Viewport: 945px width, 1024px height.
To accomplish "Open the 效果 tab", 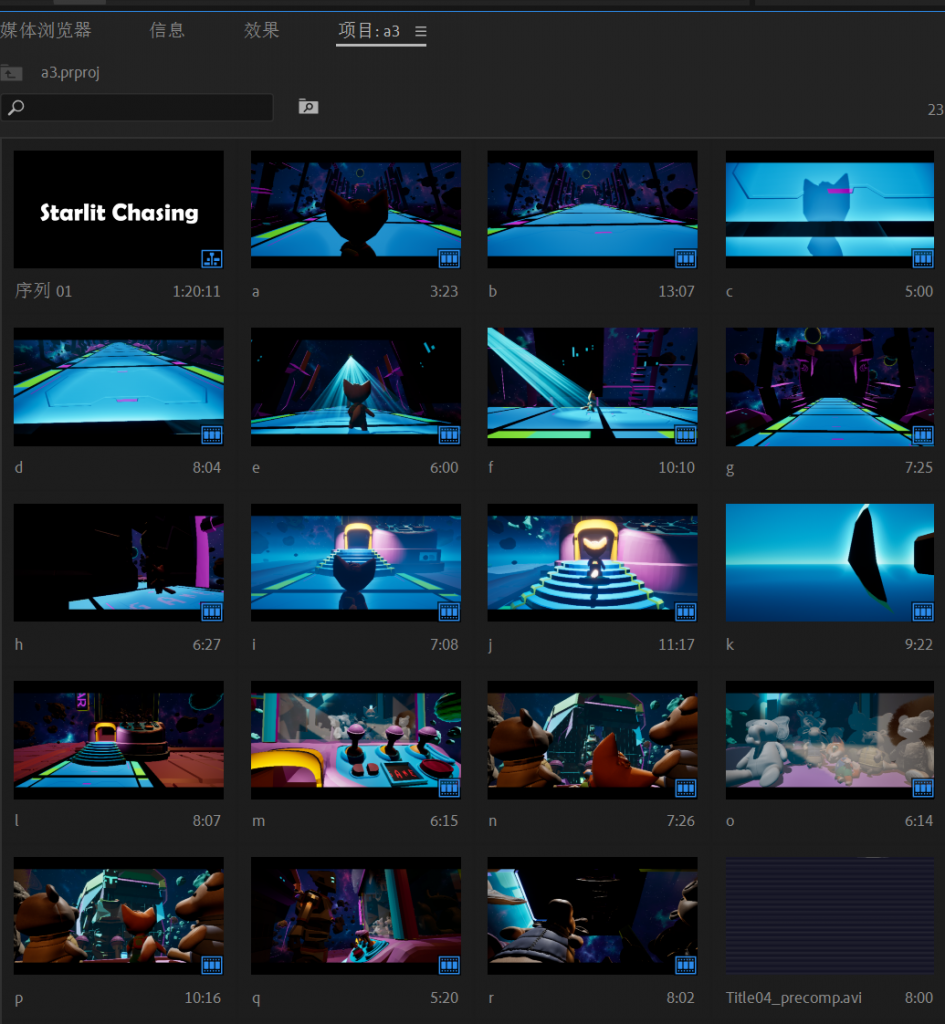I will 261,30.
